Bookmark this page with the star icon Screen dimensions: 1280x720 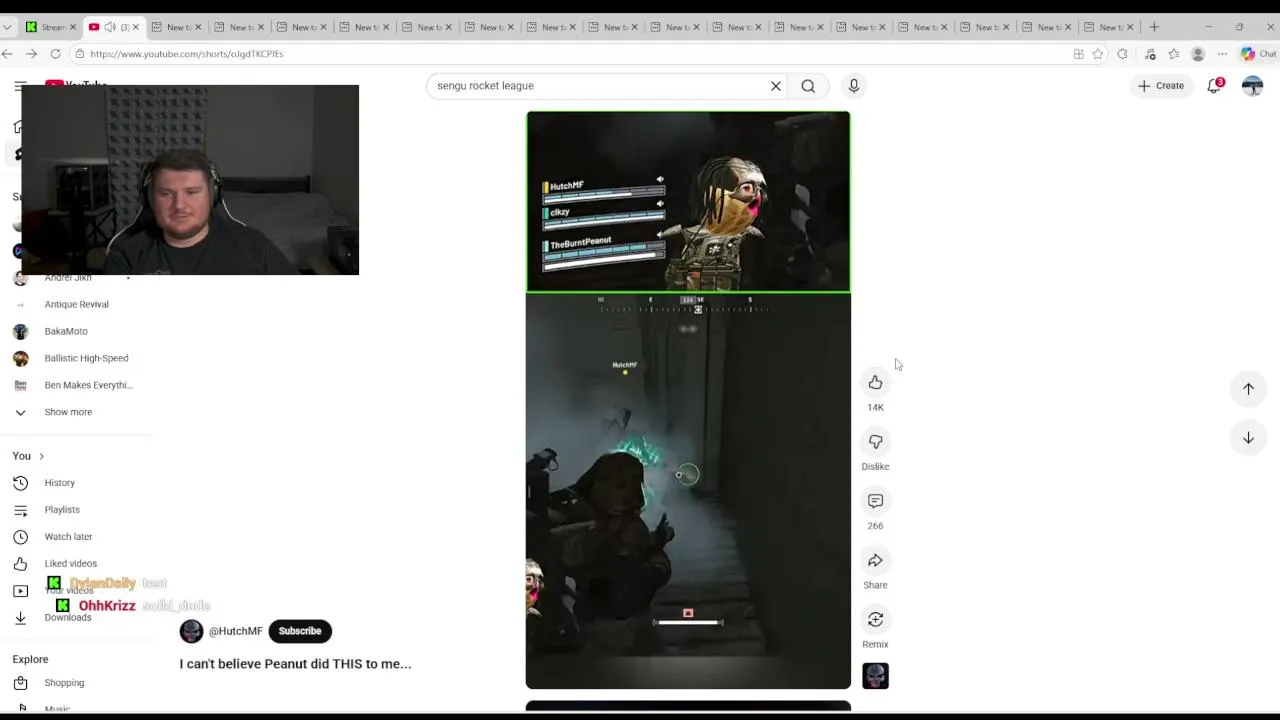click(x=1098, y=54)
